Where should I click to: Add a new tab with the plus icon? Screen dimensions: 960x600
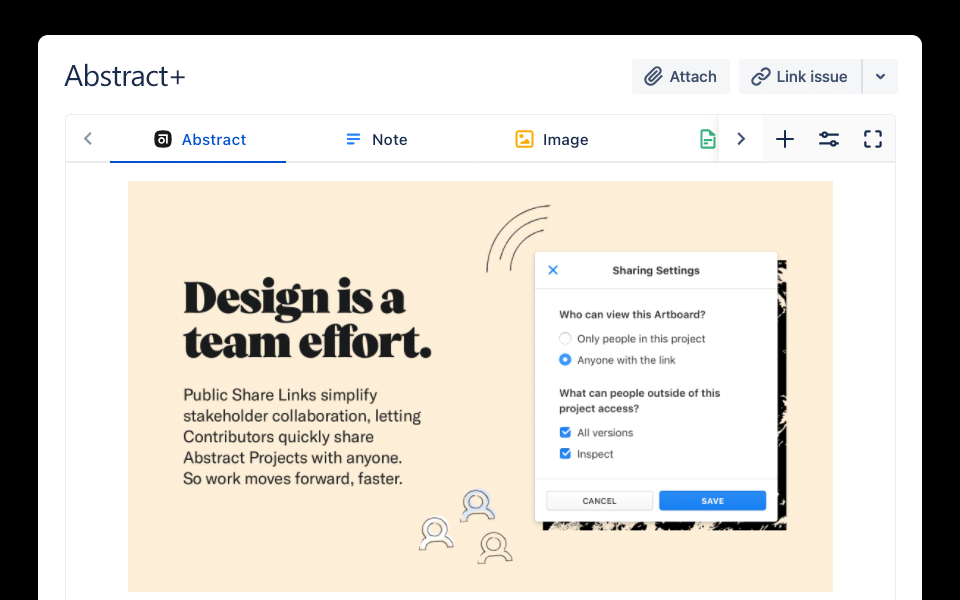pos(785,139)
